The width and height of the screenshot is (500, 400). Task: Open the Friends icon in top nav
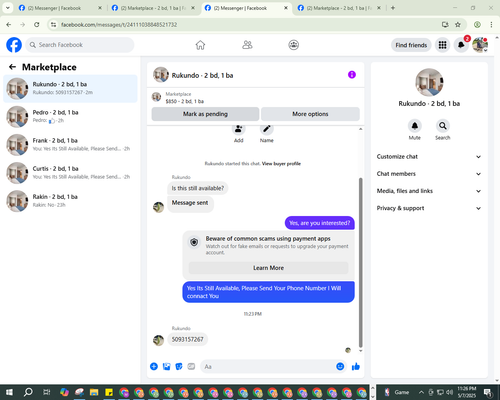(x=247, y=45)
